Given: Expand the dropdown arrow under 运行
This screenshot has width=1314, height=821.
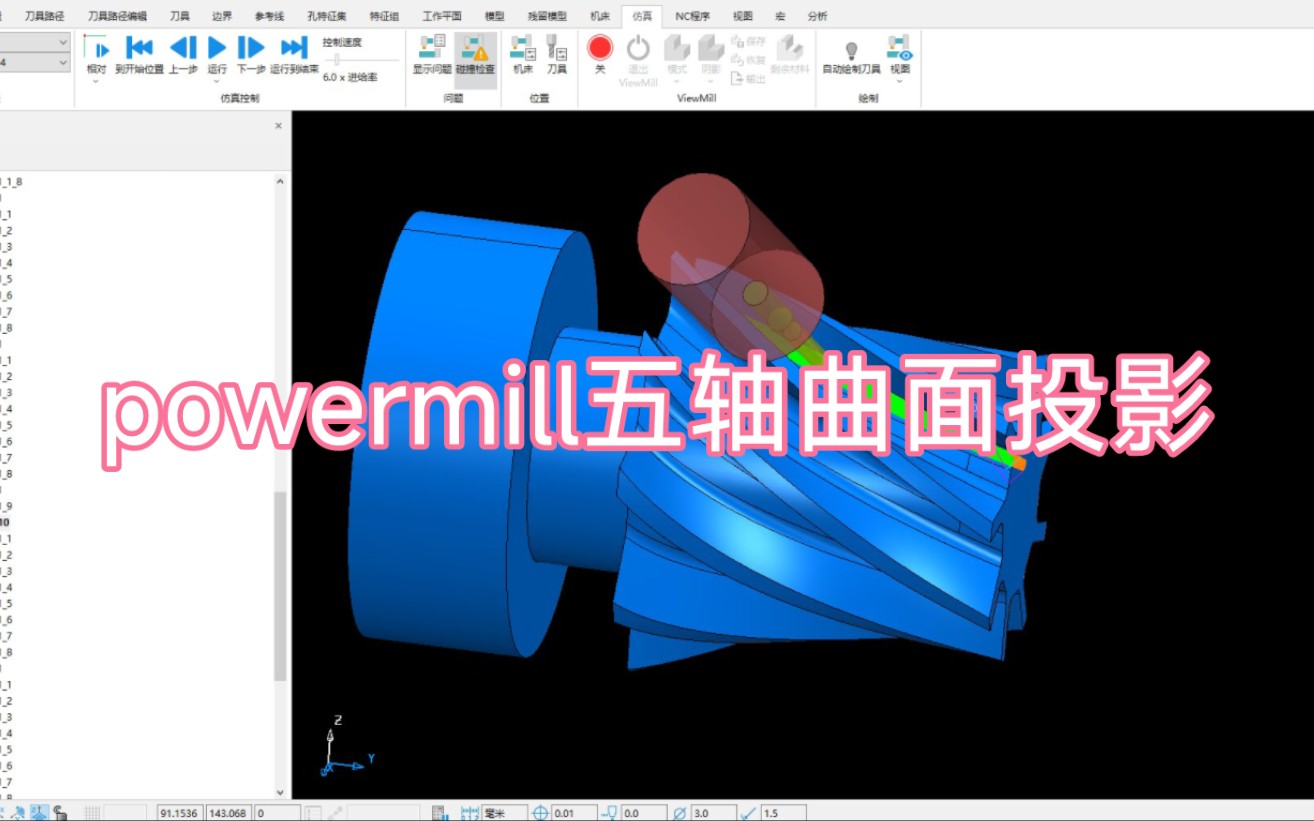Looking at the screenshot, I should coord(217,81).
